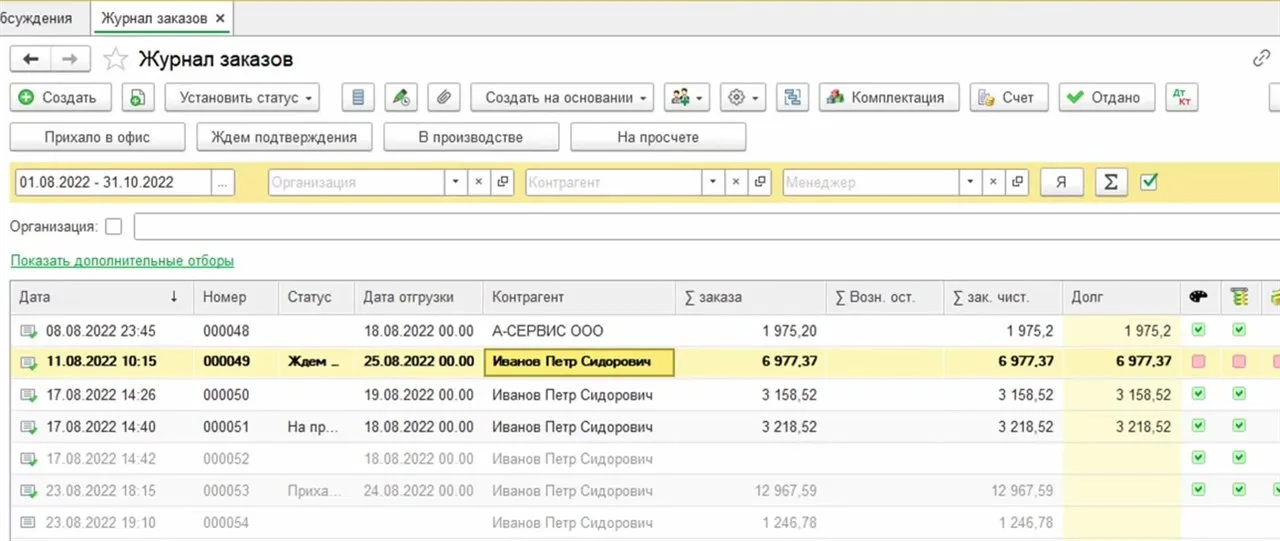
Task: Expand the Организация filter dropdown arrow
Action: click(456, 182)
